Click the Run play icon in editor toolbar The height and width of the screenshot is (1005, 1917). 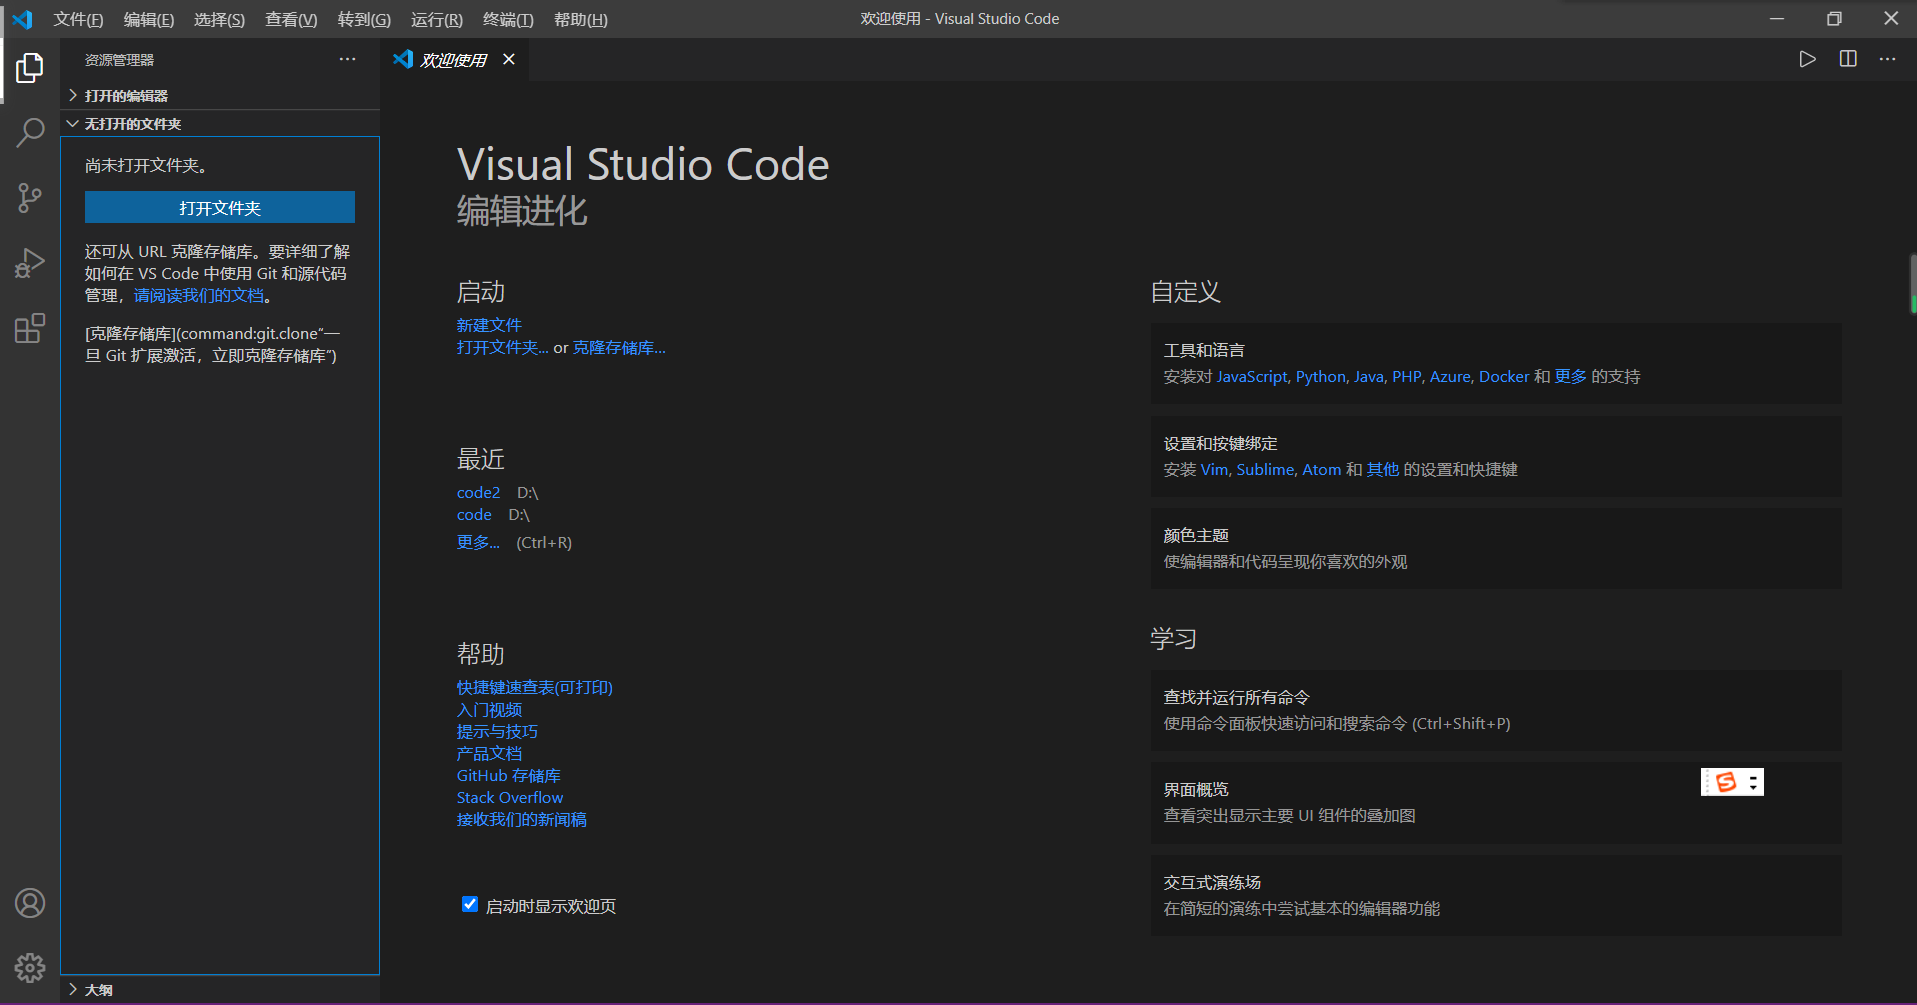(1807, 59)
